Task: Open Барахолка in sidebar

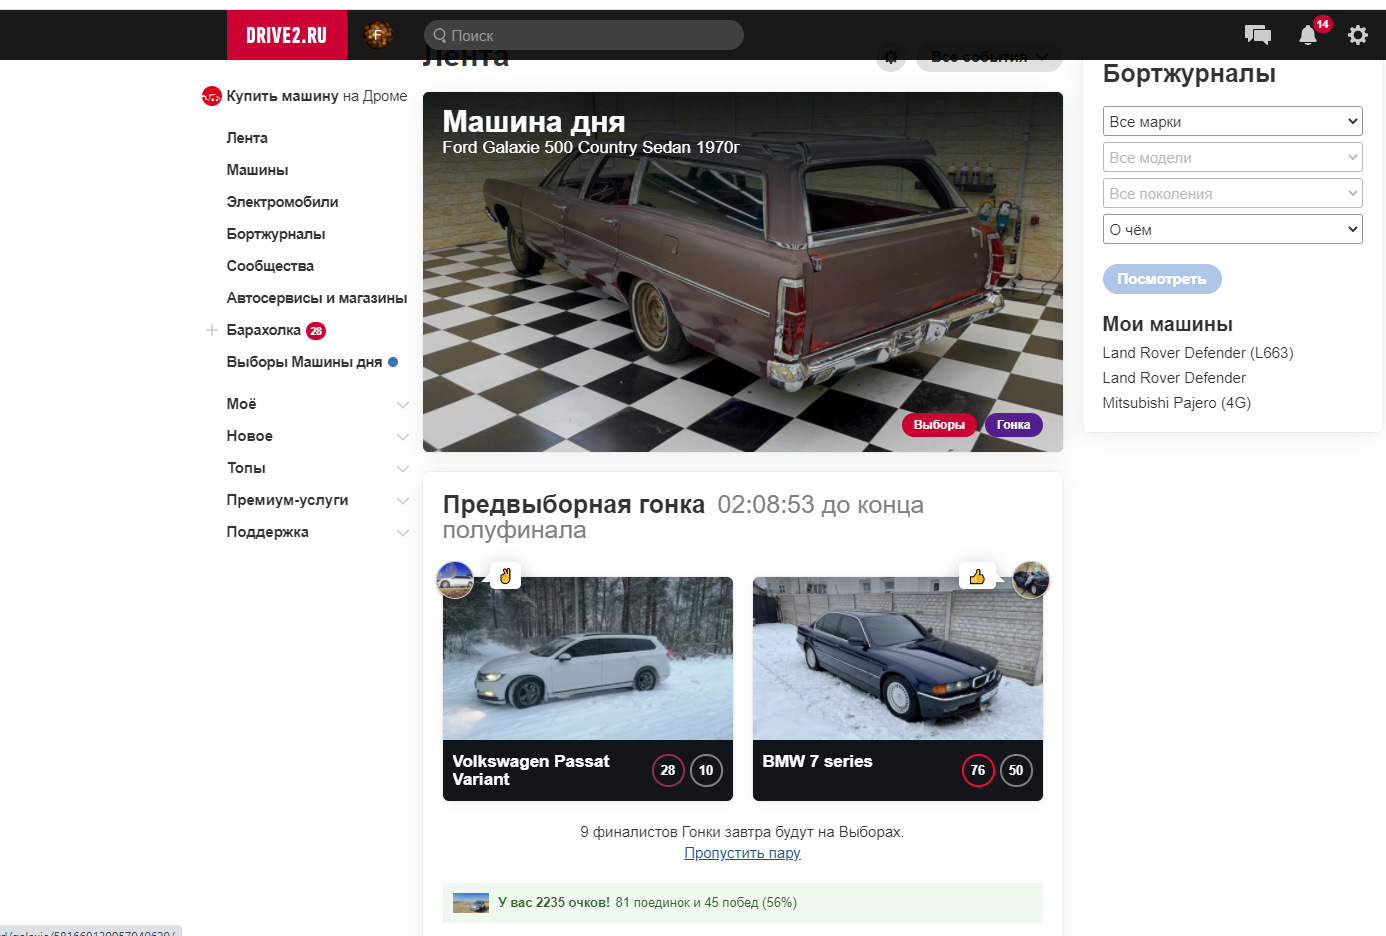Action: (263, 330)
